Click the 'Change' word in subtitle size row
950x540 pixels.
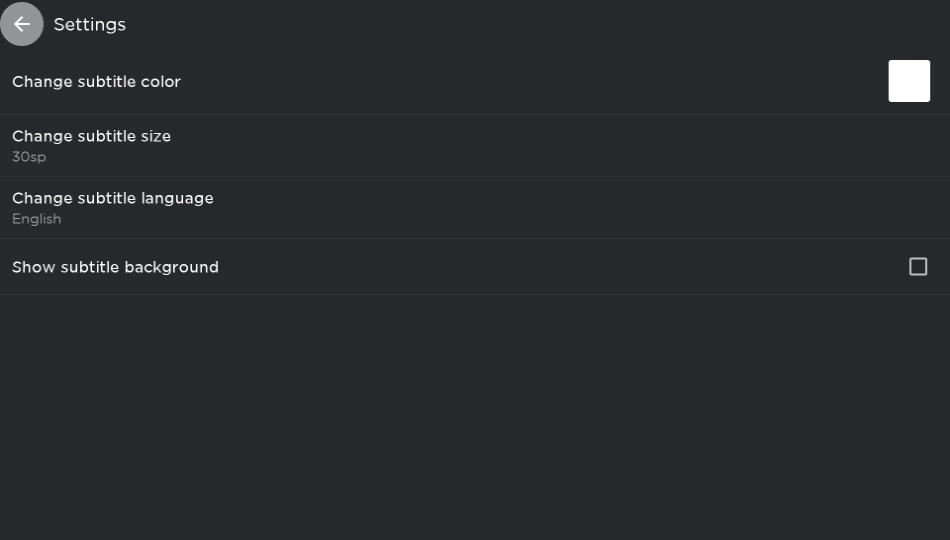pyautogui.click(x=35, y=136)
